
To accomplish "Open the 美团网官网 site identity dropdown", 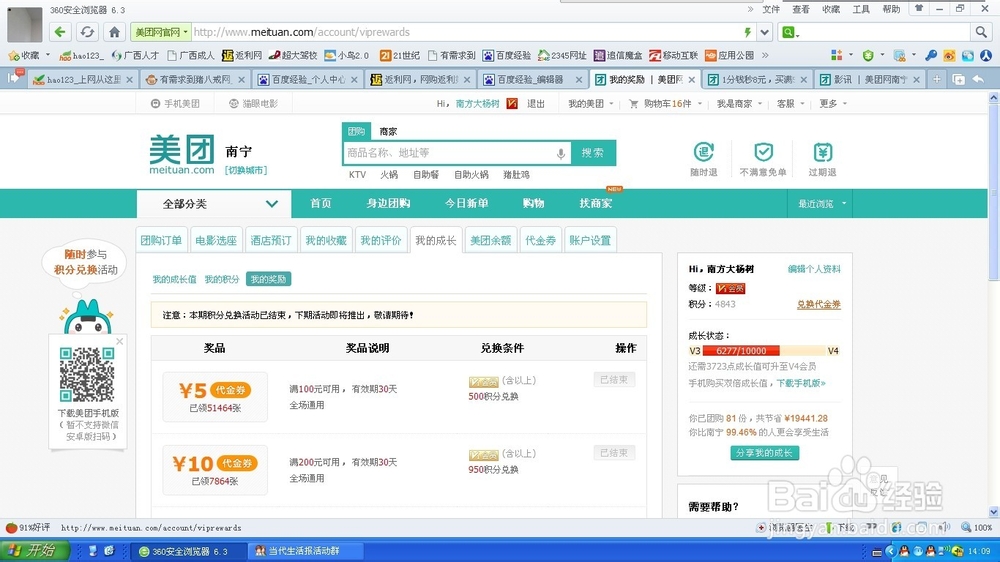I will (161, 32).
